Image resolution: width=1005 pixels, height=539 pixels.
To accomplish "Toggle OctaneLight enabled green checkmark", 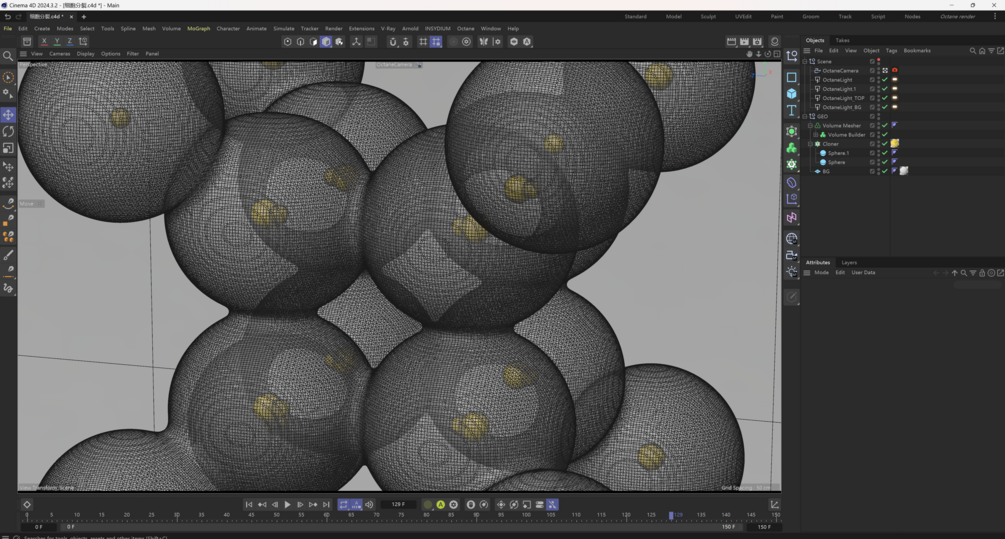I will (x=885, y=80).
